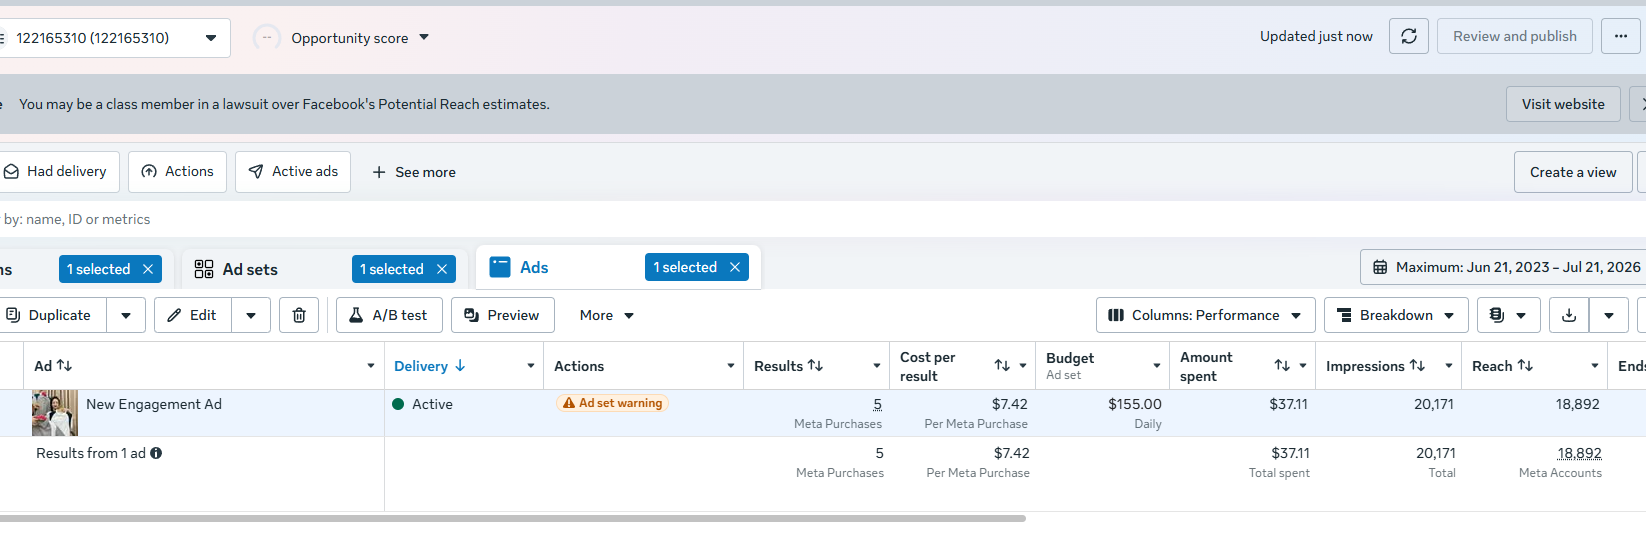
Task: Open the Delivery column header menu arrow
Action: tap(531, 366)
